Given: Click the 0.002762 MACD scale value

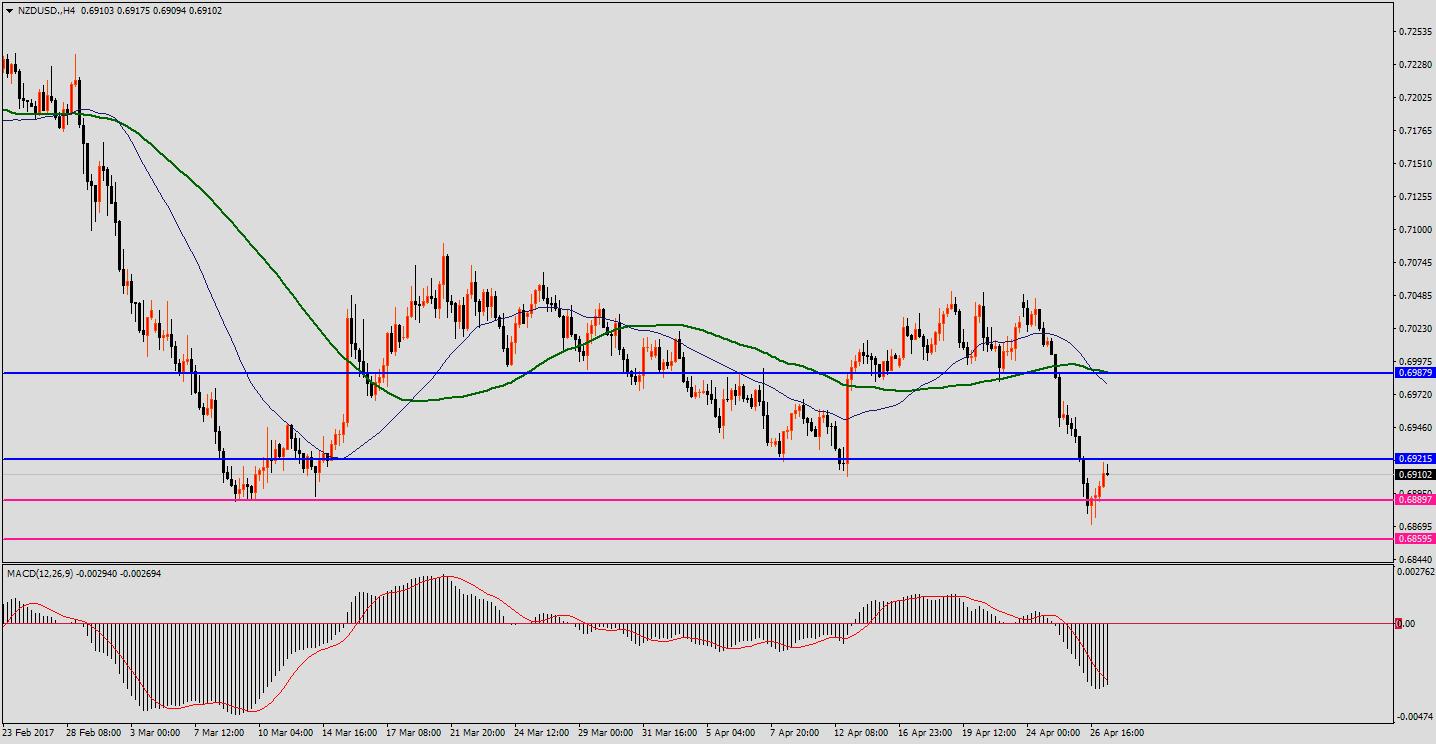Looking at the screenshot, I should click(x=1416, y=572).
